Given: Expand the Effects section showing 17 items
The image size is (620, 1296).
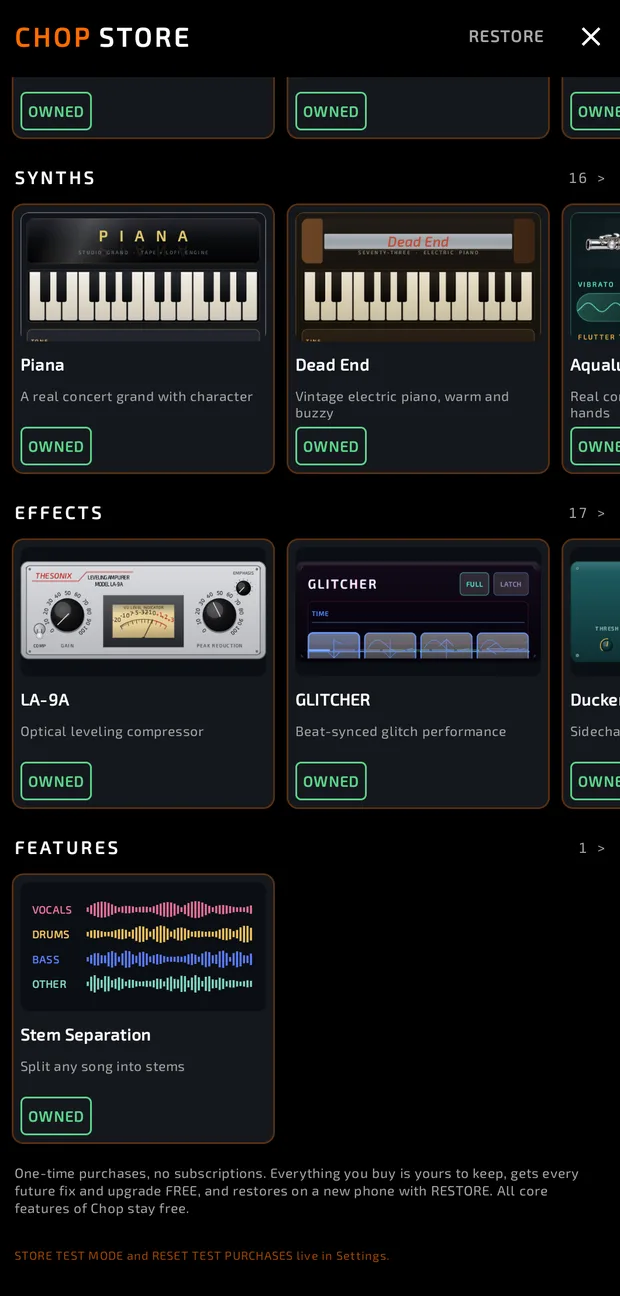Looking at the screenshot, I should tap(587, 513).
